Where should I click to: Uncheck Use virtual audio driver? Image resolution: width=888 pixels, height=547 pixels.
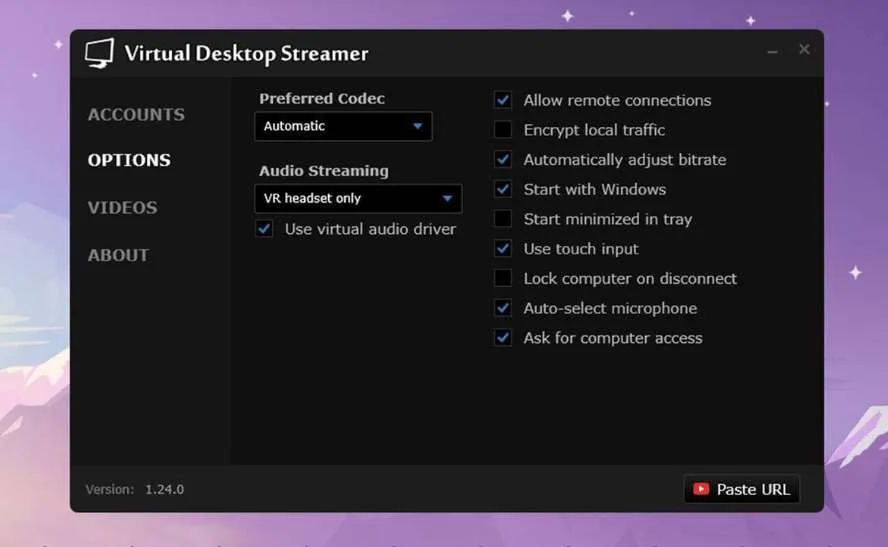click(x=264, y=229)
